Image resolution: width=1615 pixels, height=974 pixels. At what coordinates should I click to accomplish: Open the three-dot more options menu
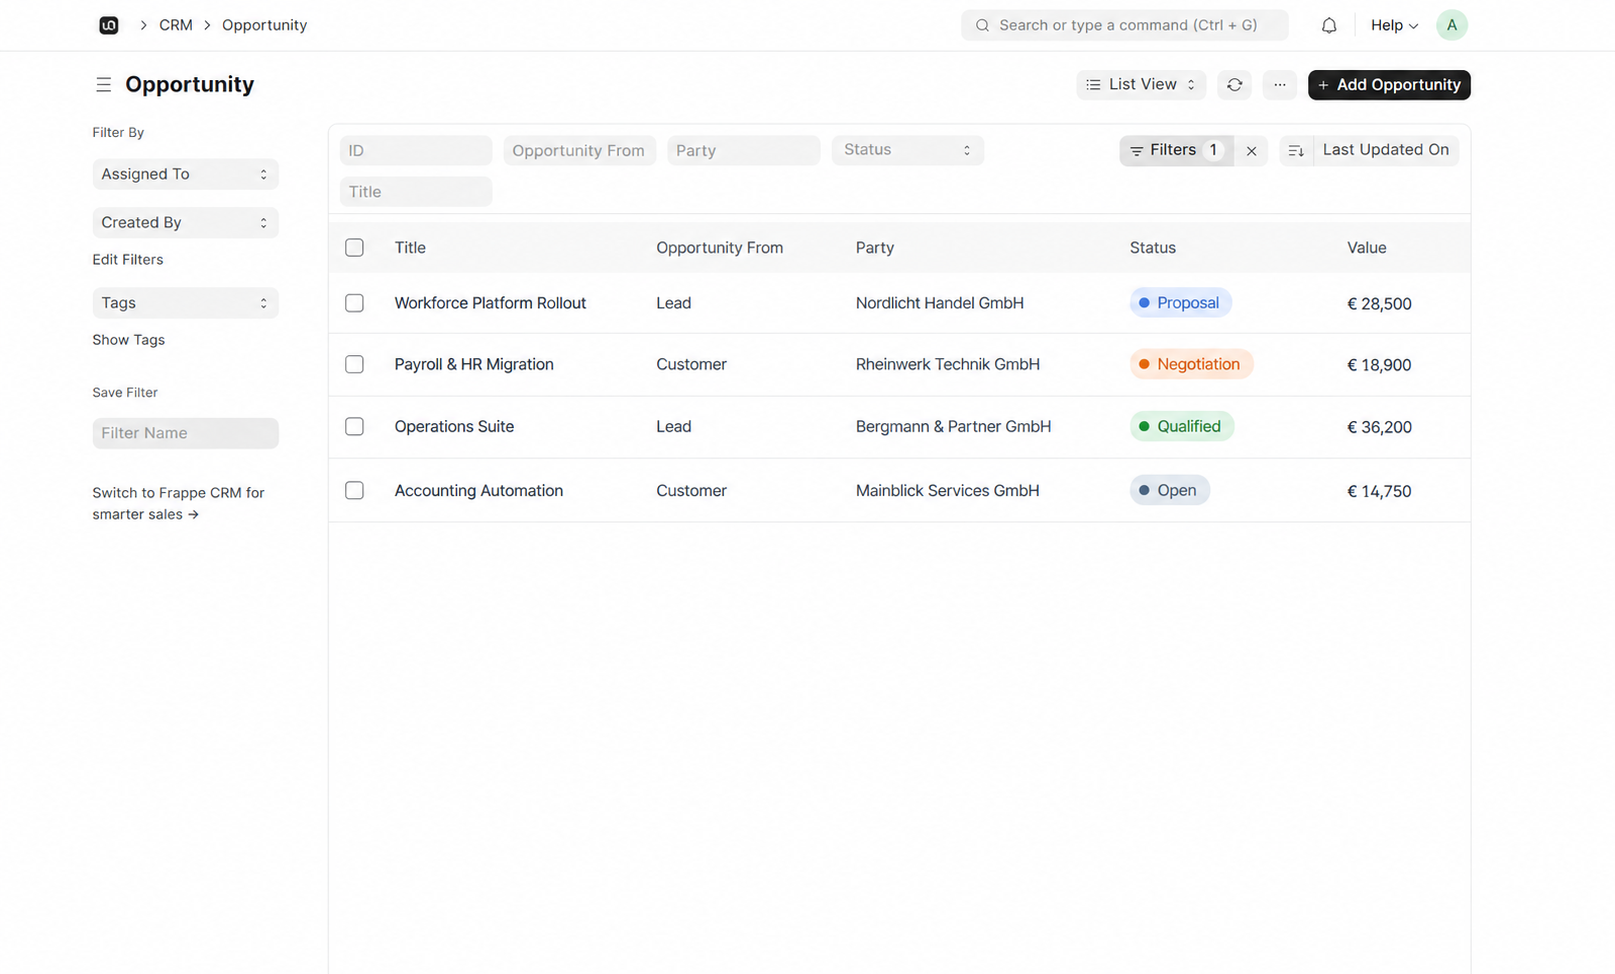[x=1280, y=85]
